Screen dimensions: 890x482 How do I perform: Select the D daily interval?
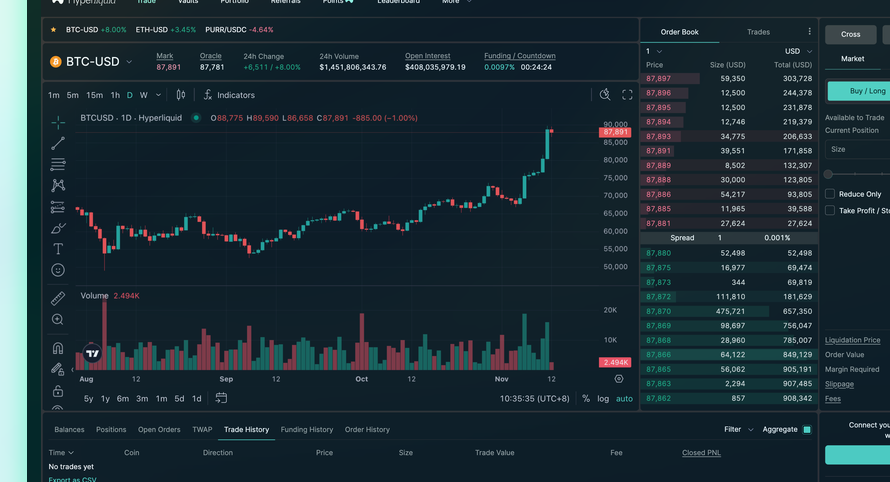pyautogui.click(x=129, y=95)
